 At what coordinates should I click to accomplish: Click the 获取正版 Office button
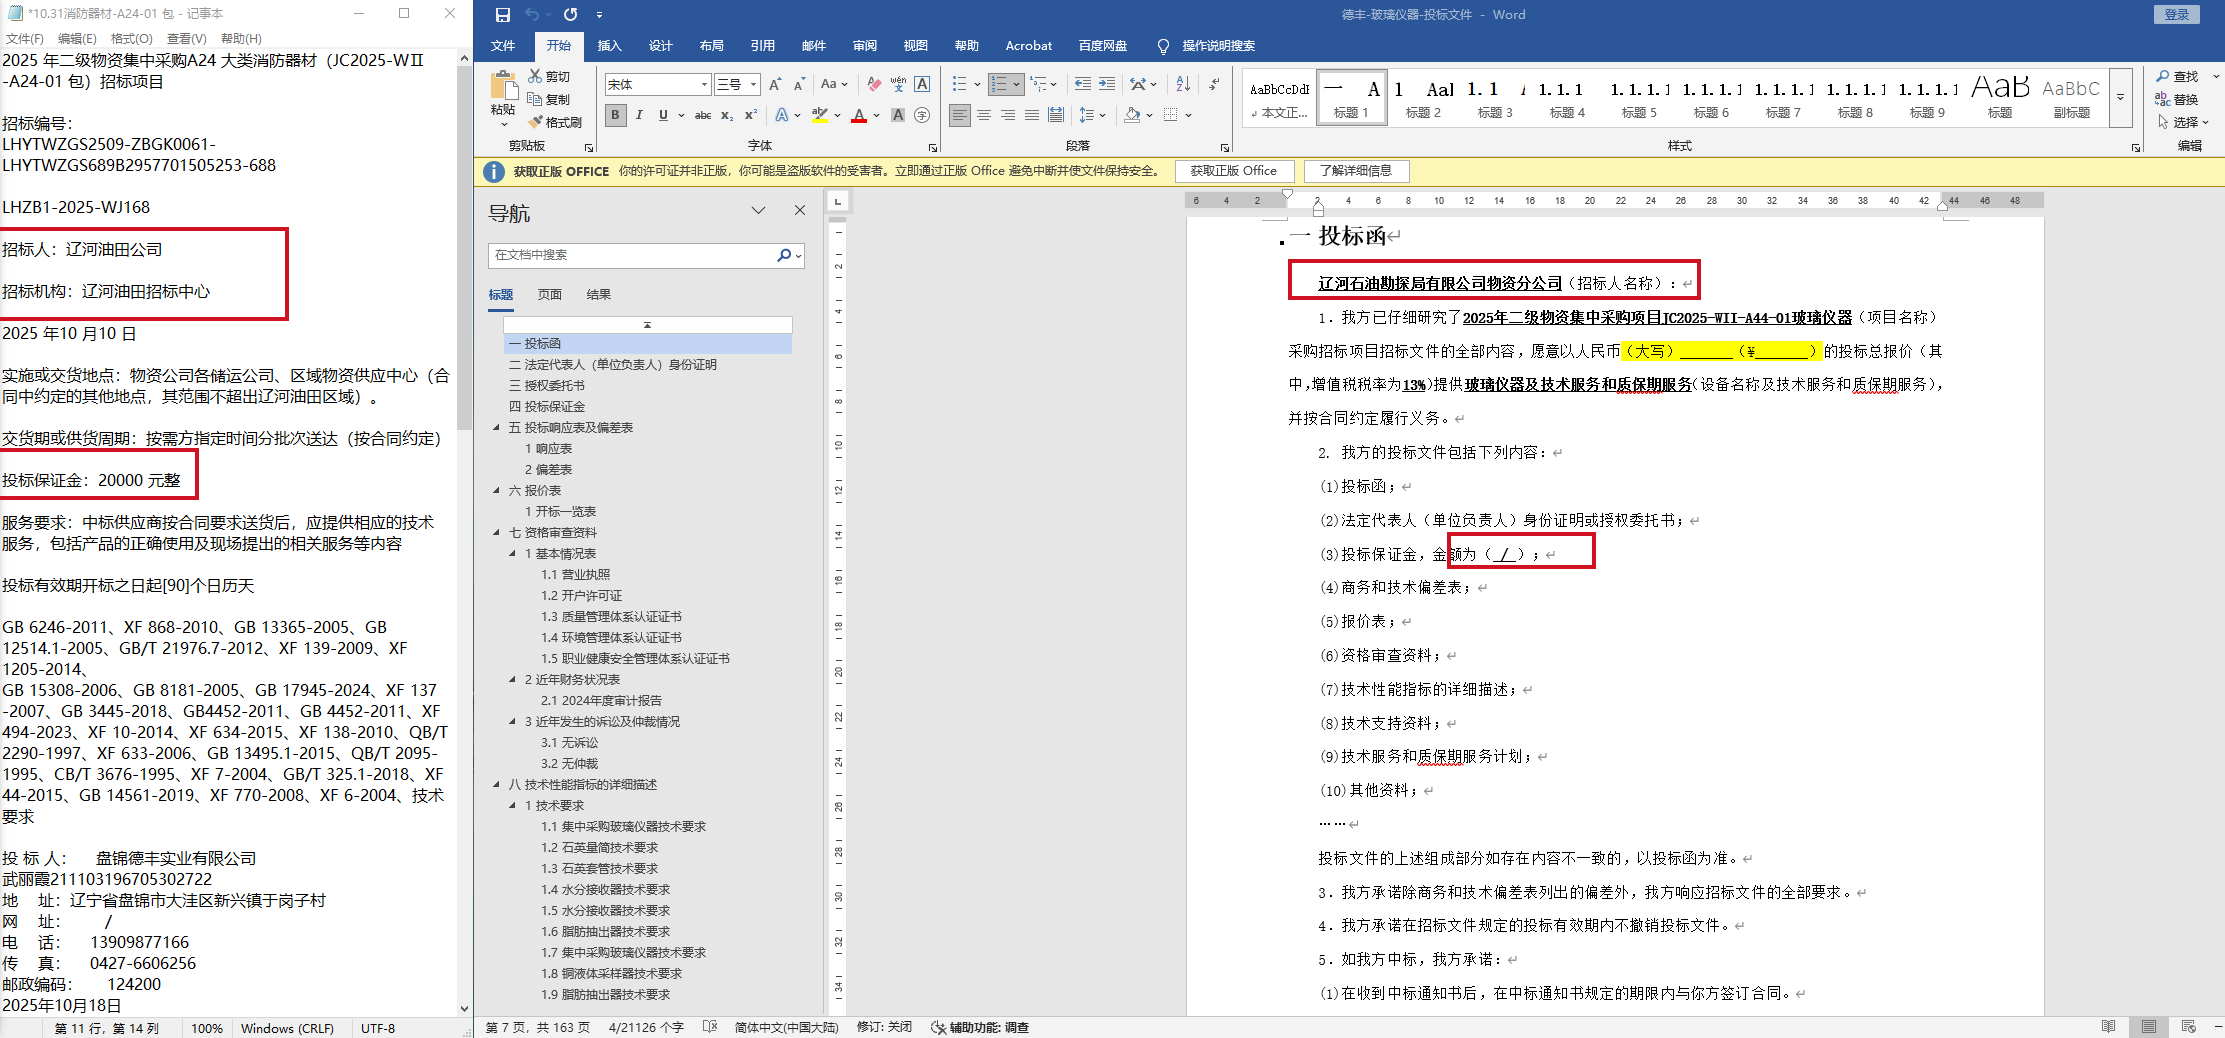click(1233, 171)
